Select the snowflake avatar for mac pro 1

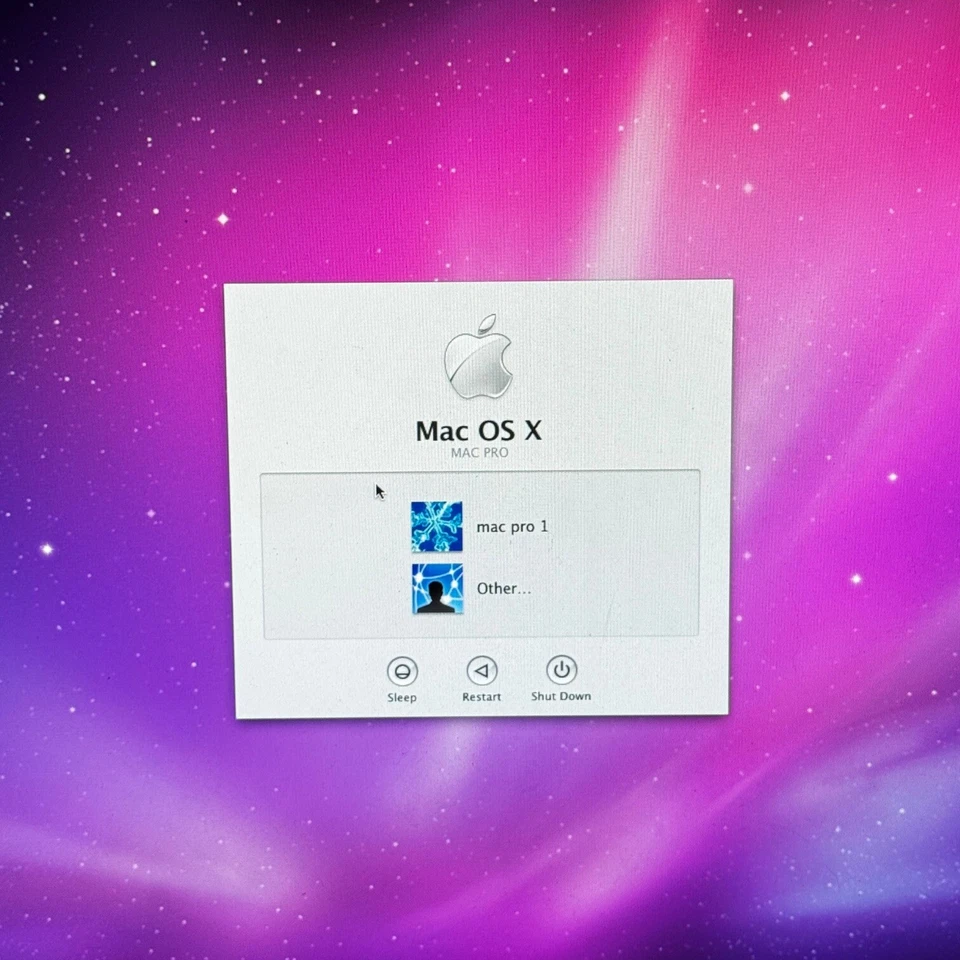(x=436, y=528)
